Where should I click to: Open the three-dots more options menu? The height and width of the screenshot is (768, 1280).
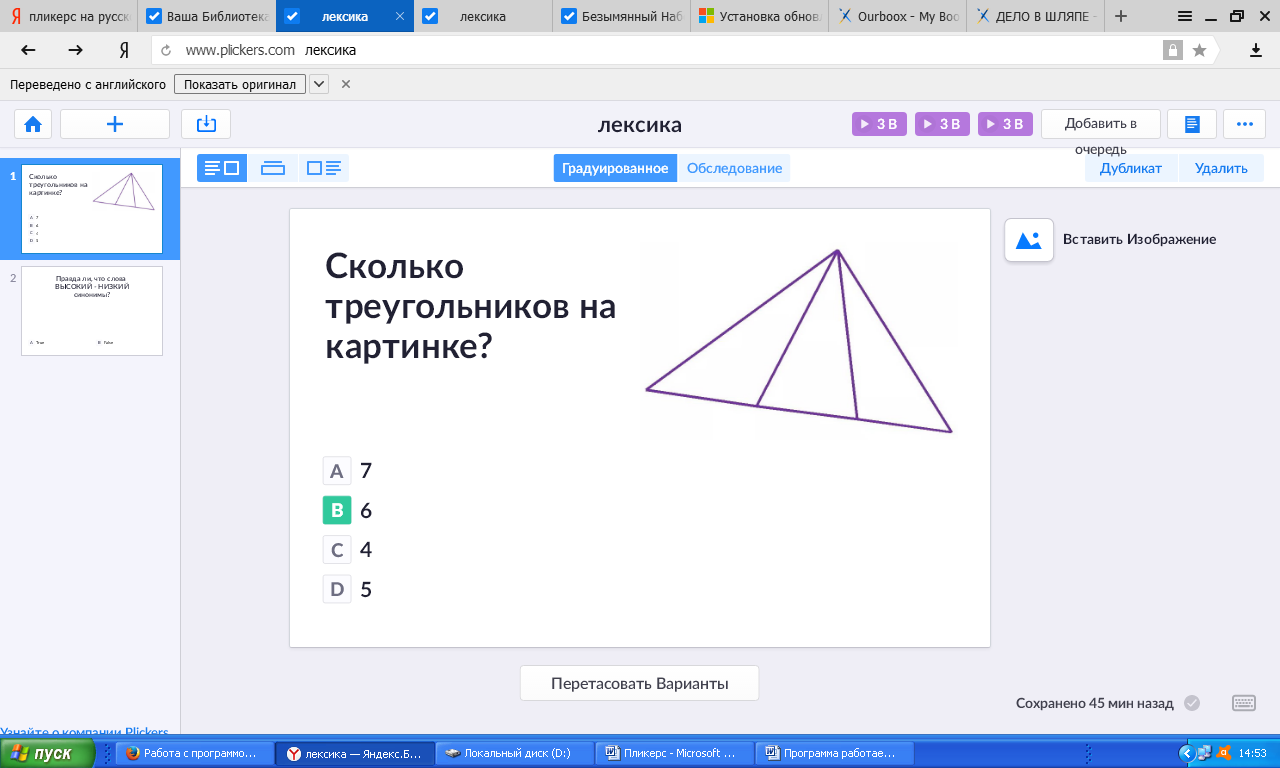tap(1245, 124)
